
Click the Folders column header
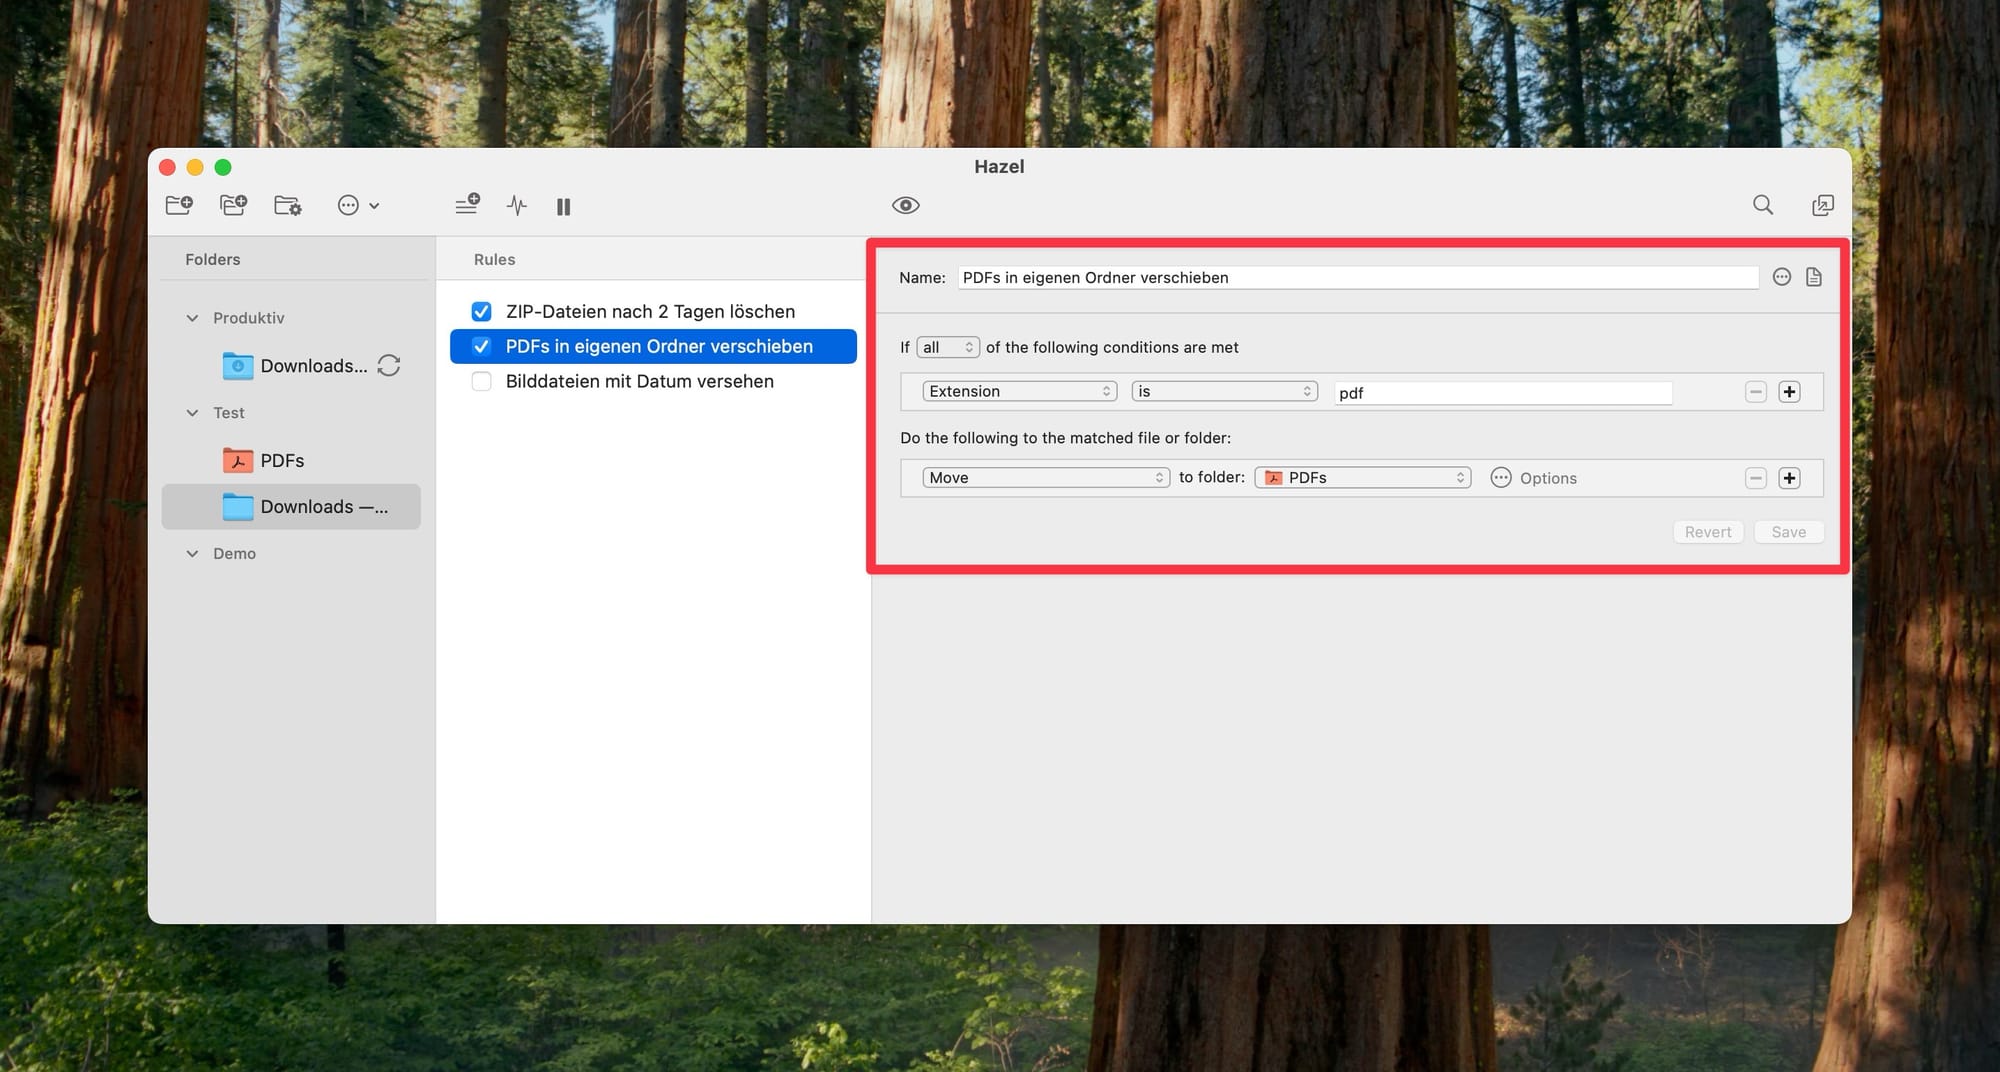pyautogui.click(x=213, y=259)
